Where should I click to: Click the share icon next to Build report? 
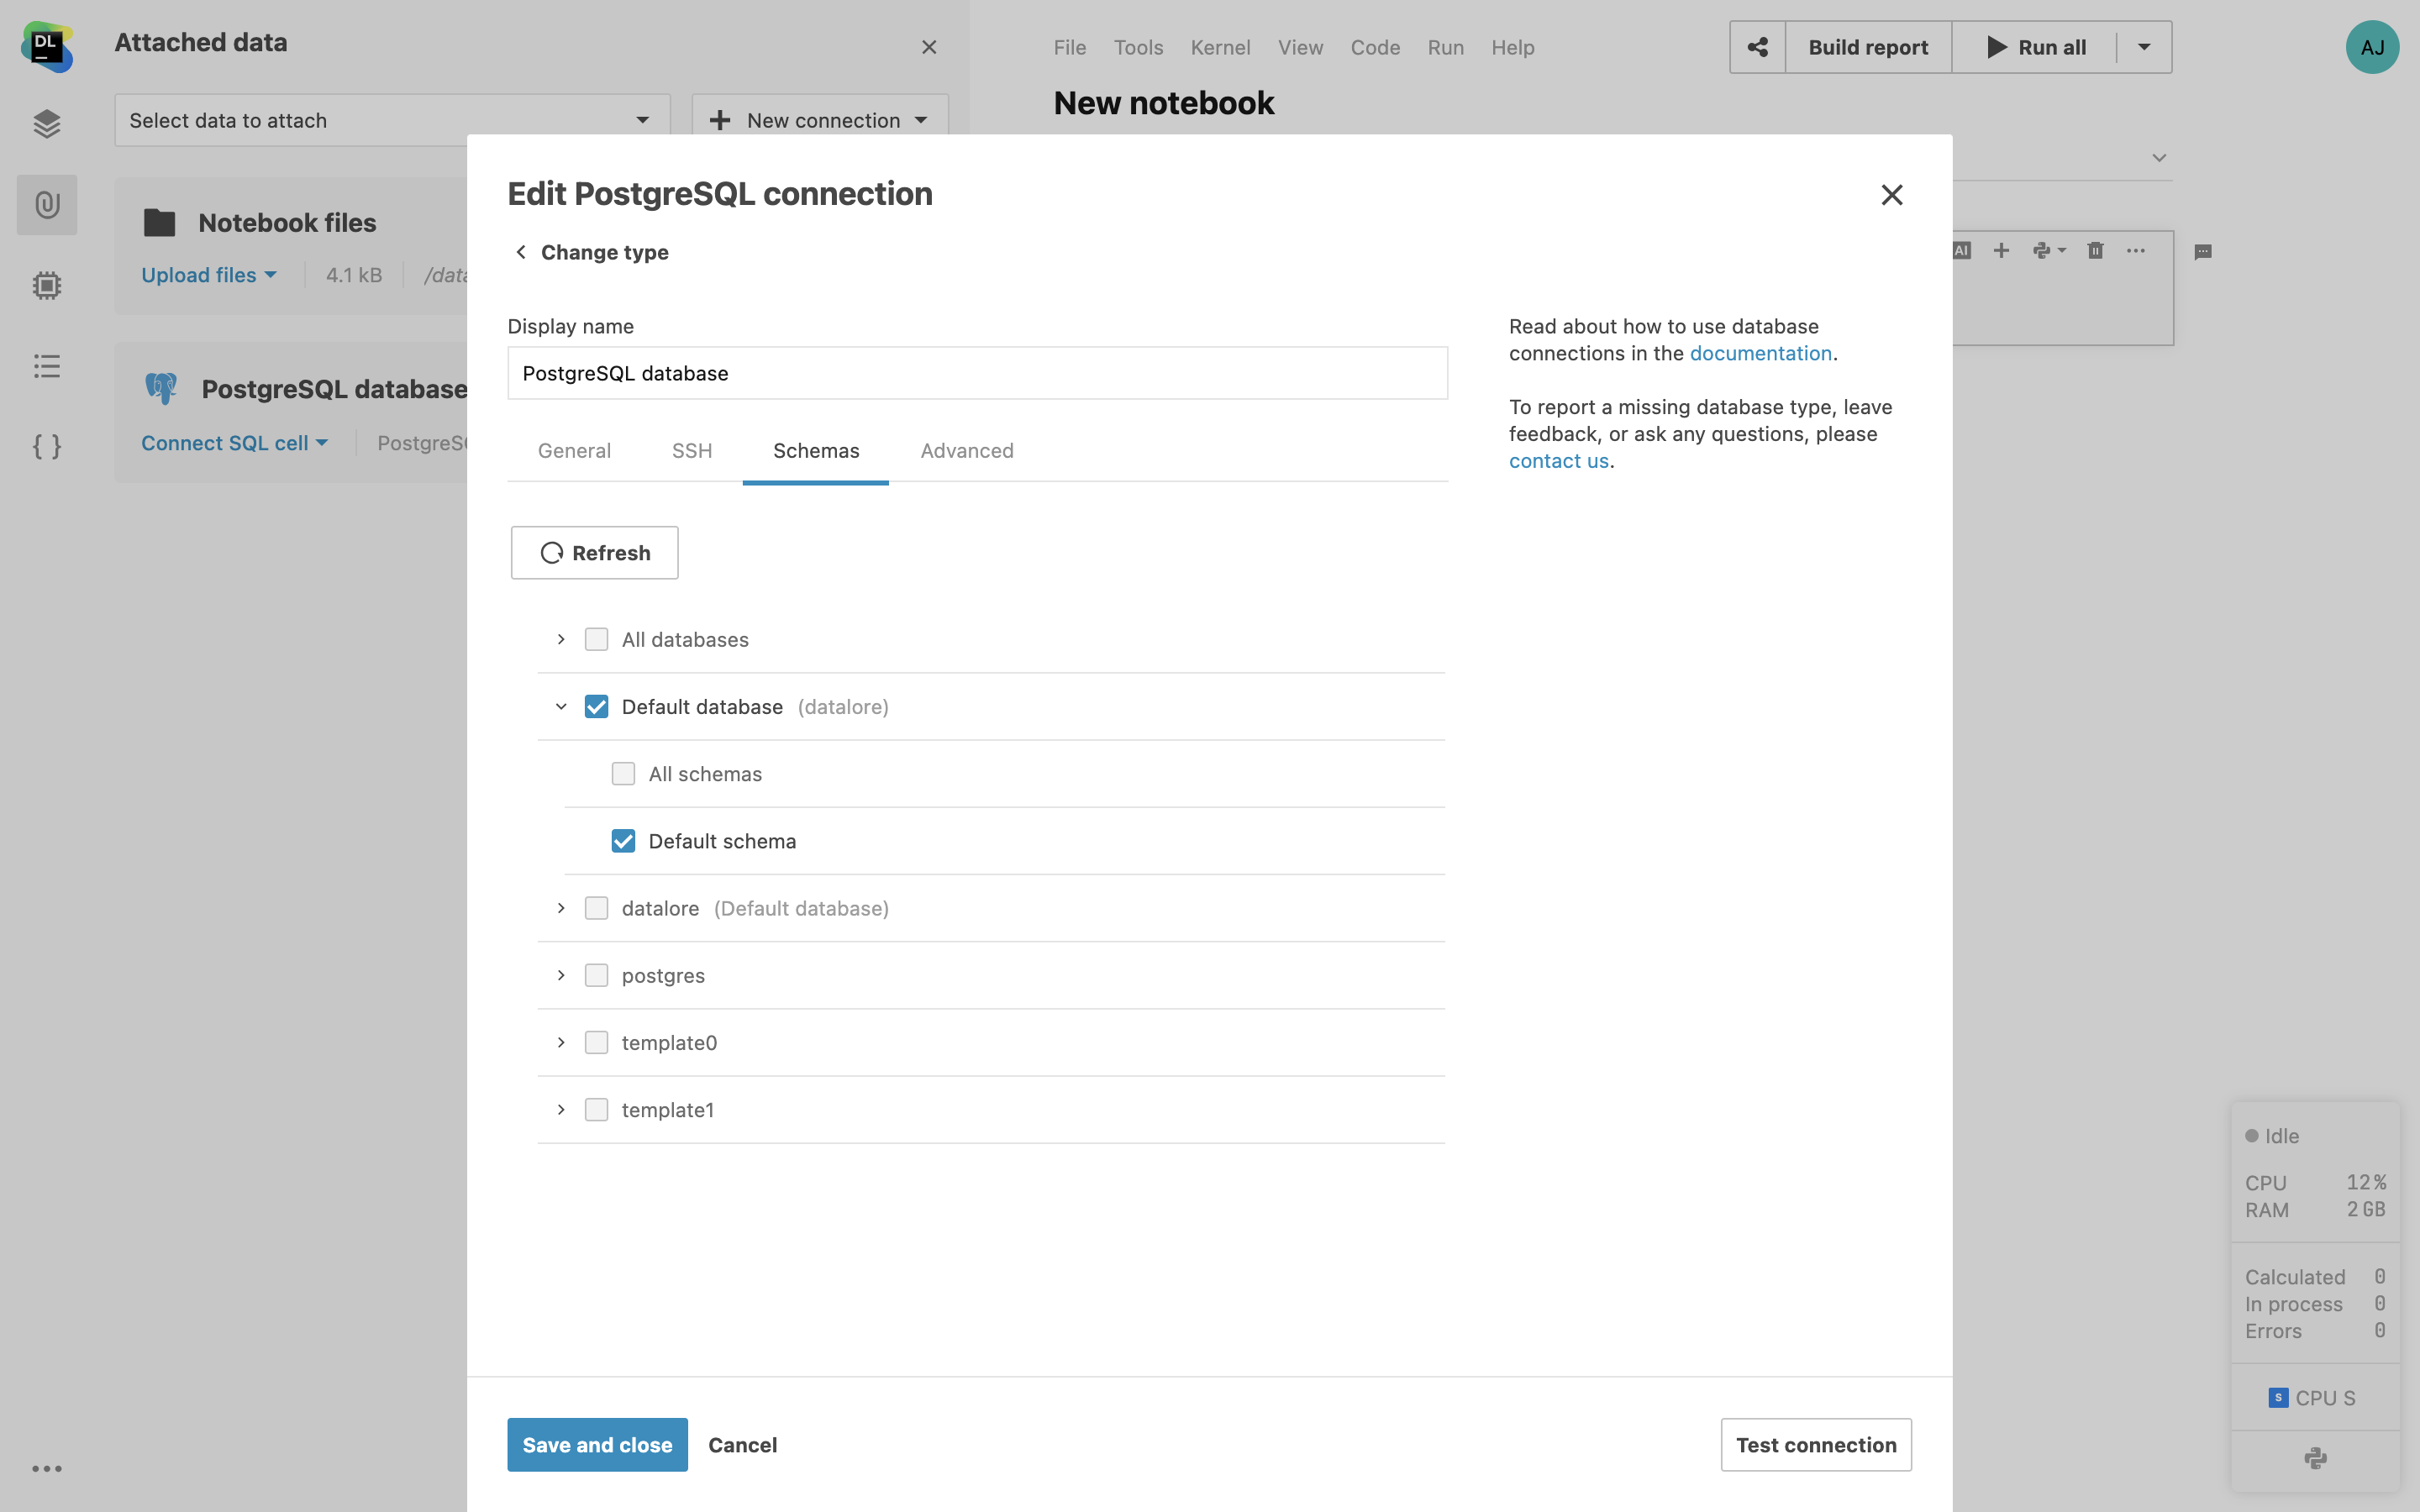pos(1757,47)
